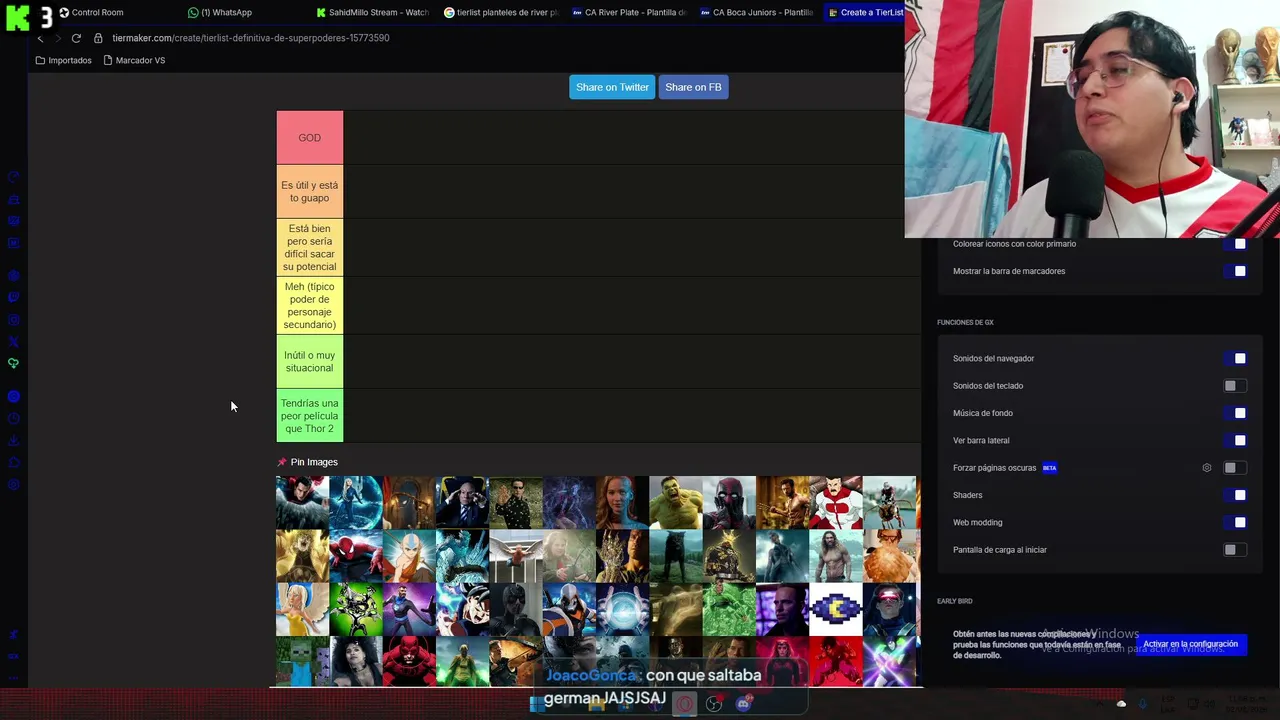Click Activar en la configuración button

(x=1190, y=645)
